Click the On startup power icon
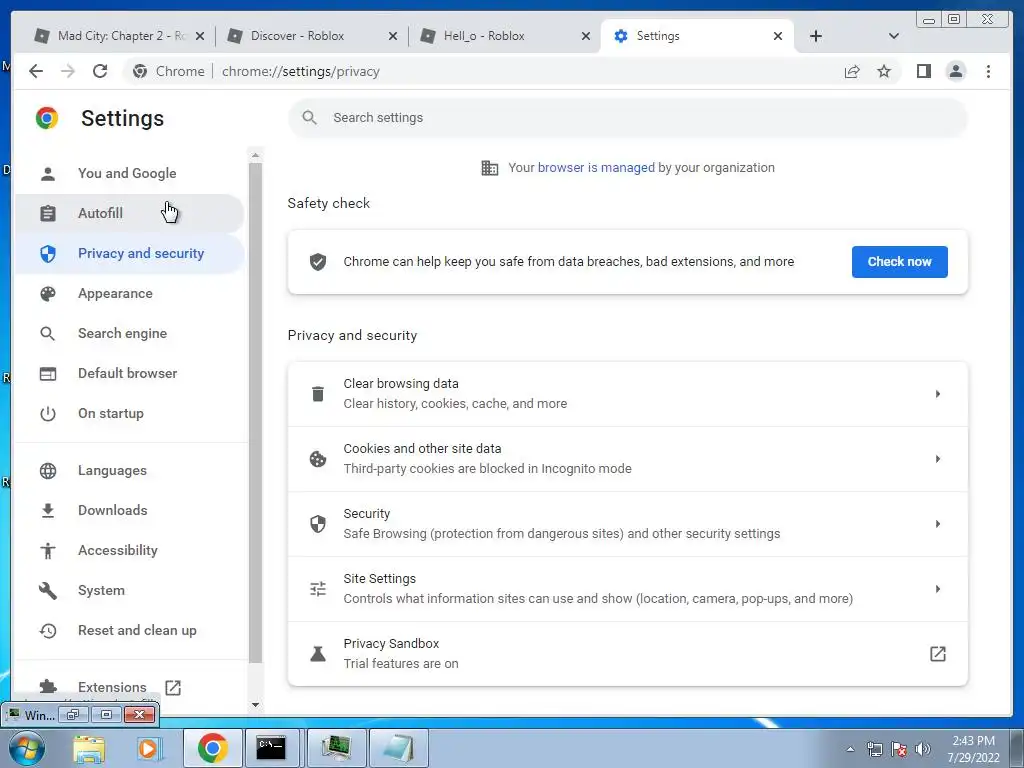The height and width of the screenshot is (768, 1024). click(48, 413)
